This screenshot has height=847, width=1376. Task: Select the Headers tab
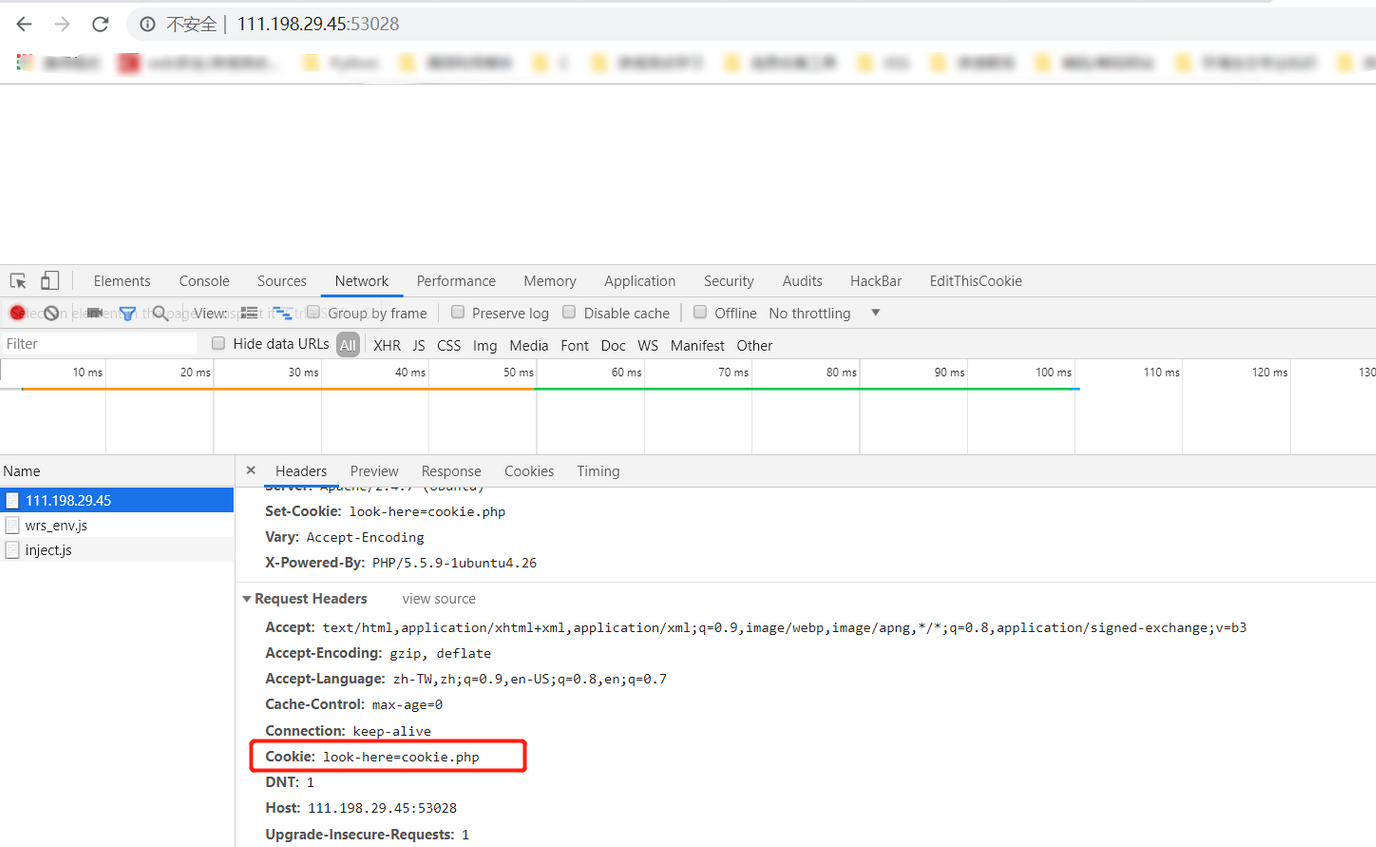pyautogui.click(x=301, y=471)
